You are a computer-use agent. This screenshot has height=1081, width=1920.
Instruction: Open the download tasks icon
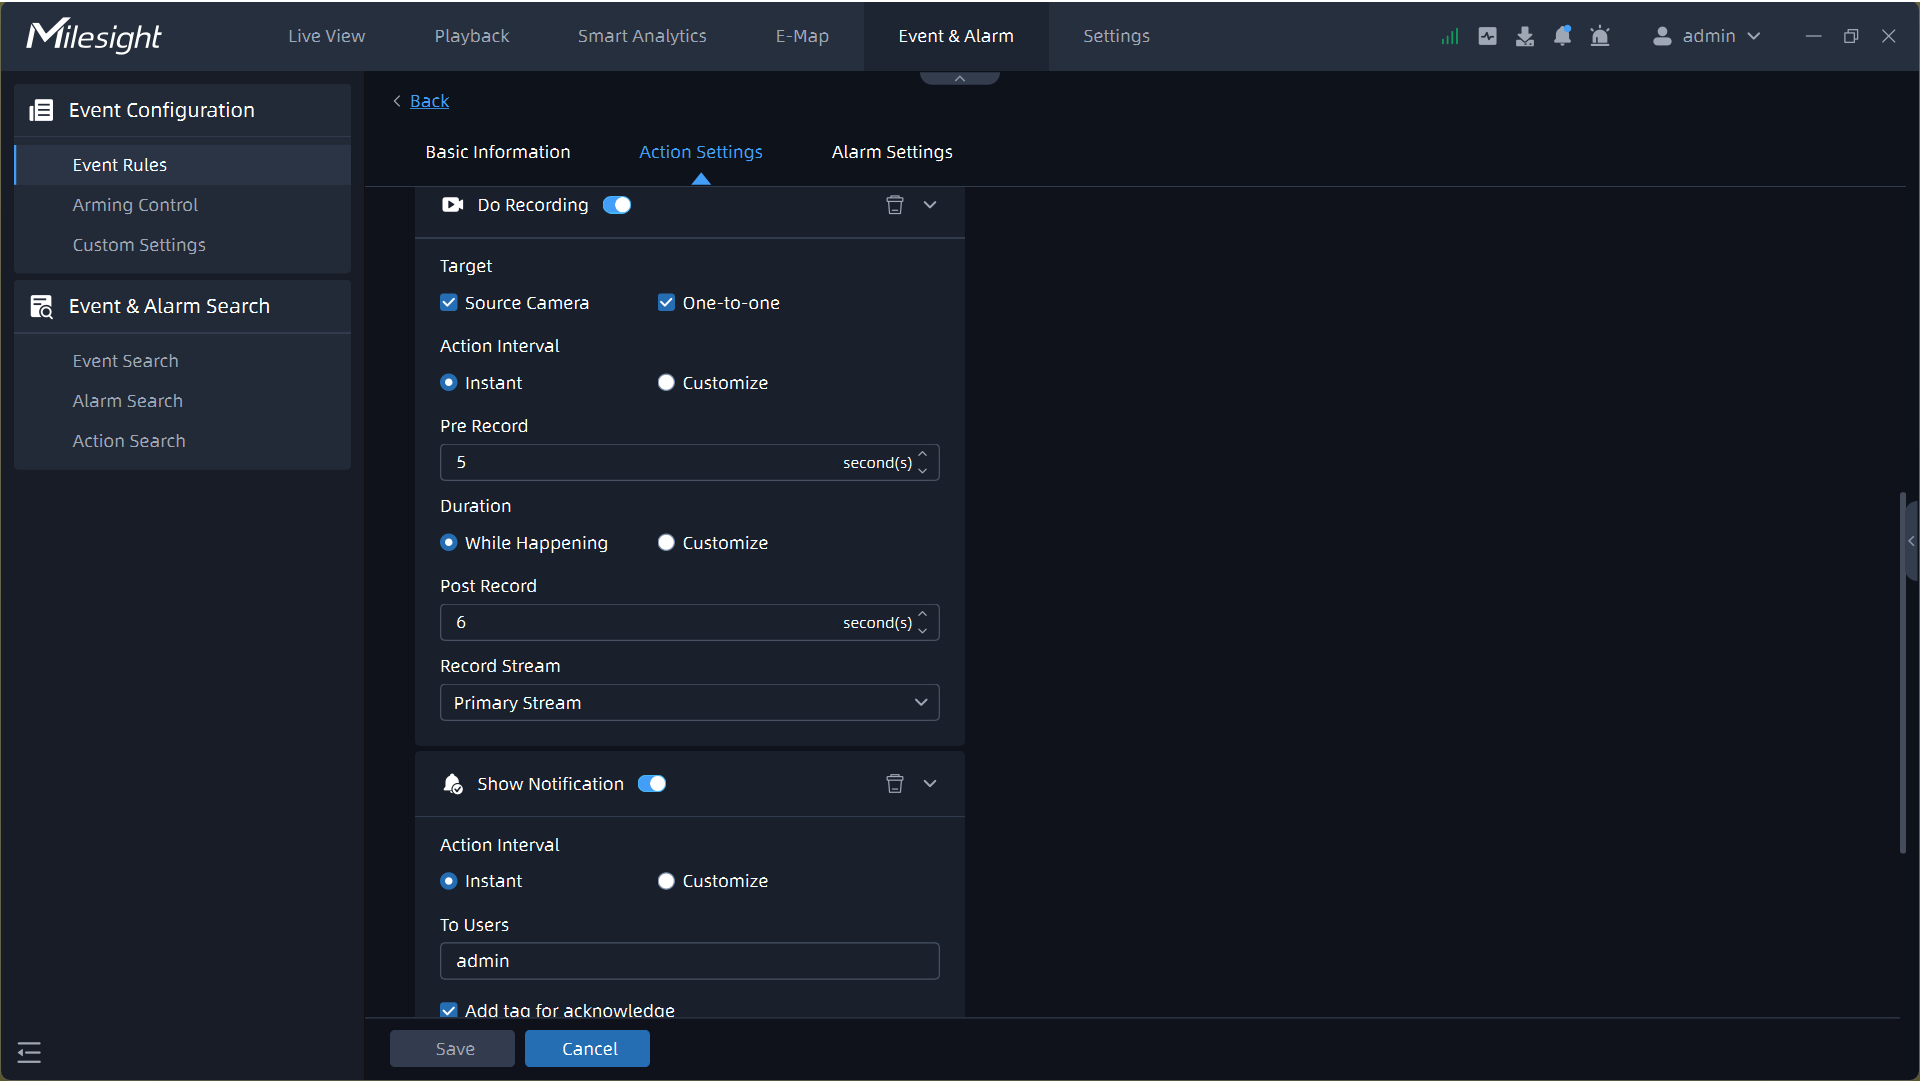[1525, 37]
